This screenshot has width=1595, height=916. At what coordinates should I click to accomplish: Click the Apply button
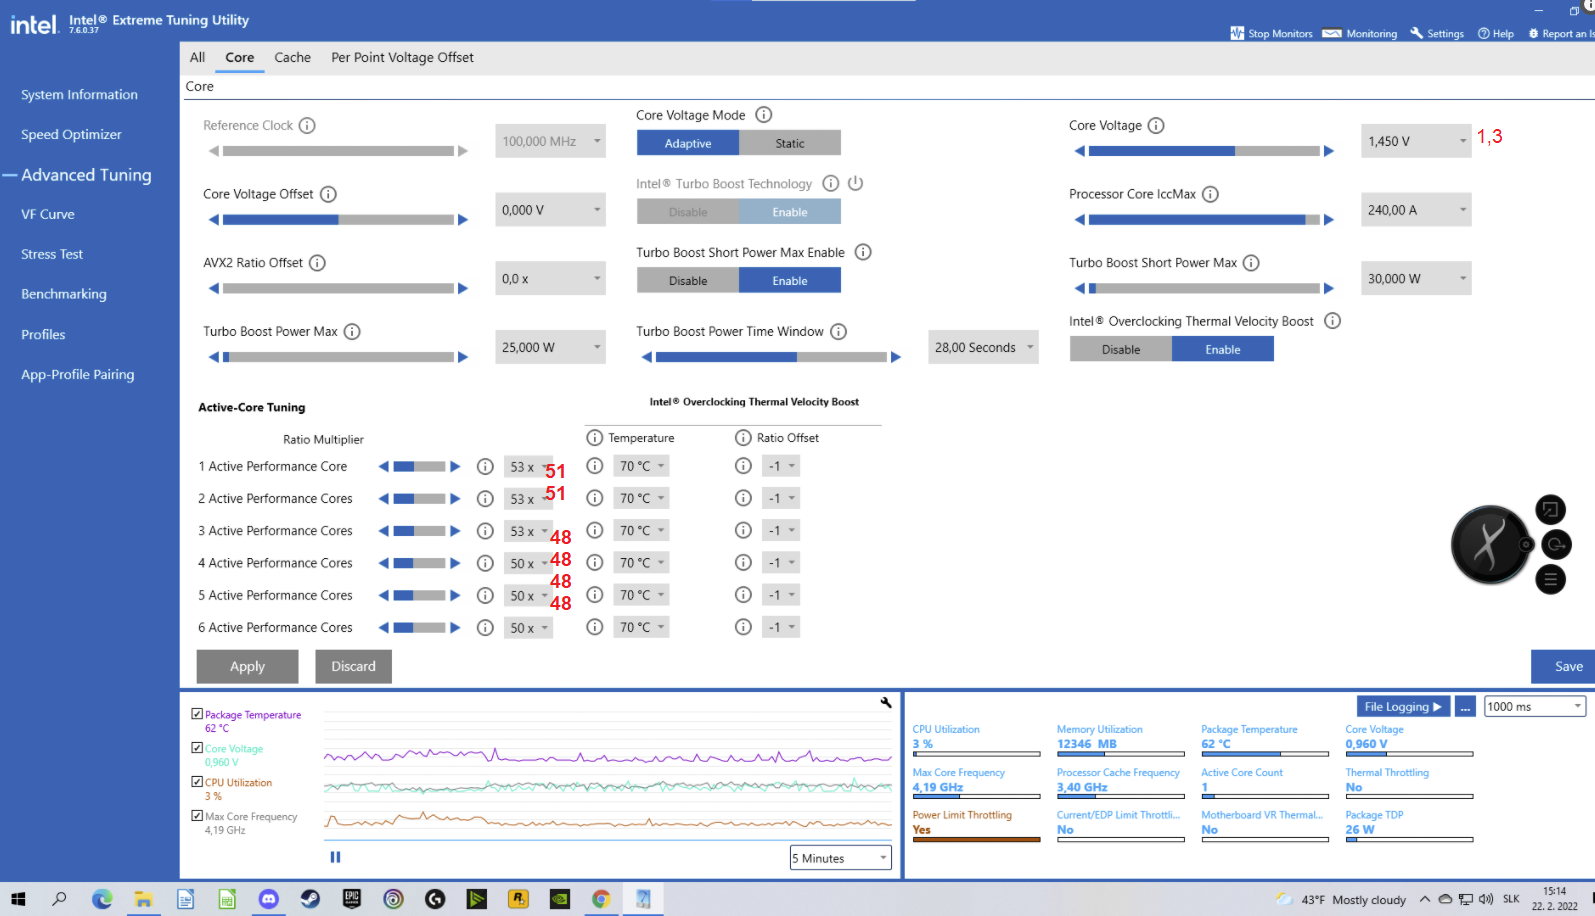(247, 666)
